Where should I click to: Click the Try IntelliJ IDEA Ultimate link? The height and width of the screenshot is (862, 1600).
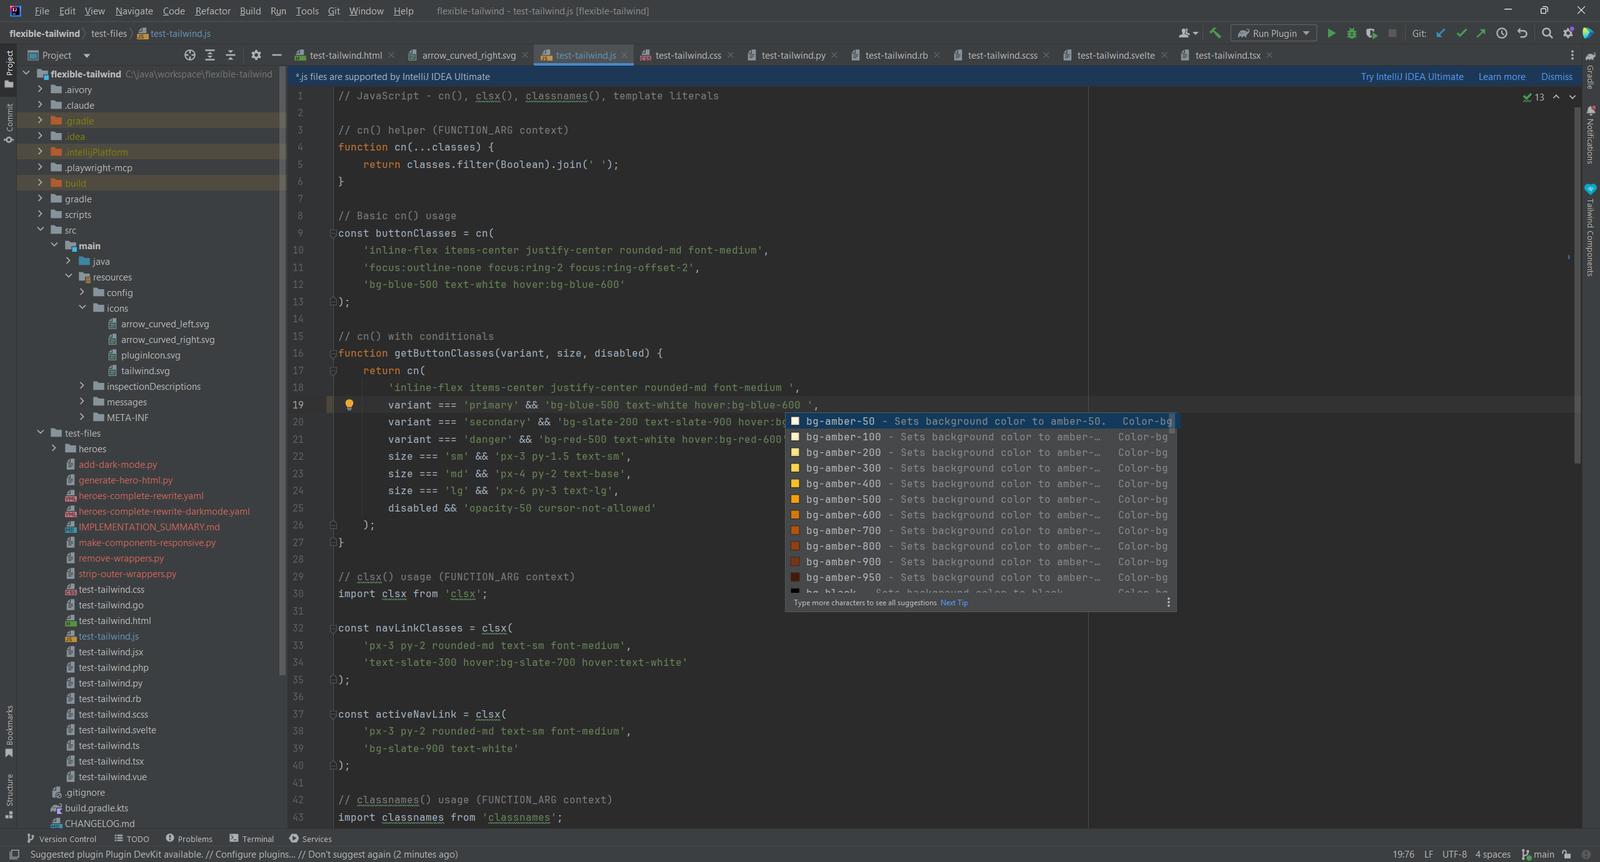point(1412,77)
